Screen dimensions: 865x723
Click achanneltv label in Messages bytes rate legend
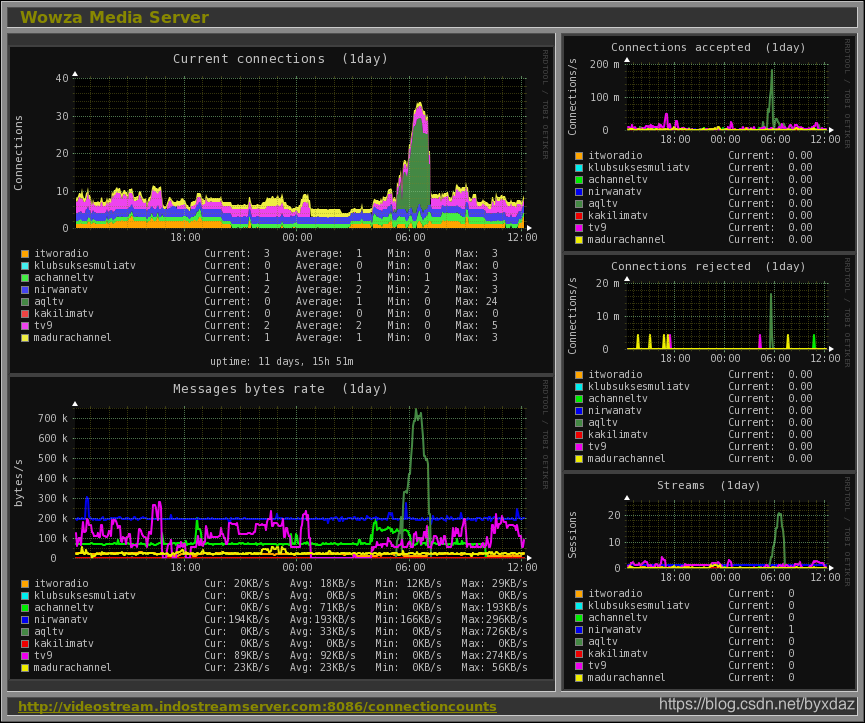pyautogui.click(x=64, y=608)
